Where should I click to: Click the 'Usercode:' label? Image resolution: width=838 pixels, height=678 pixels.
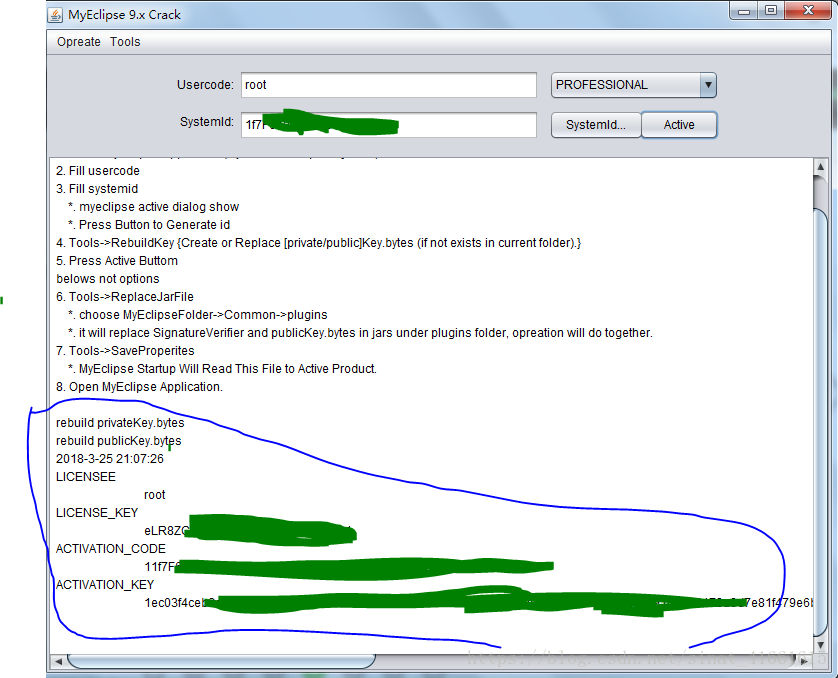coord(205,85)
